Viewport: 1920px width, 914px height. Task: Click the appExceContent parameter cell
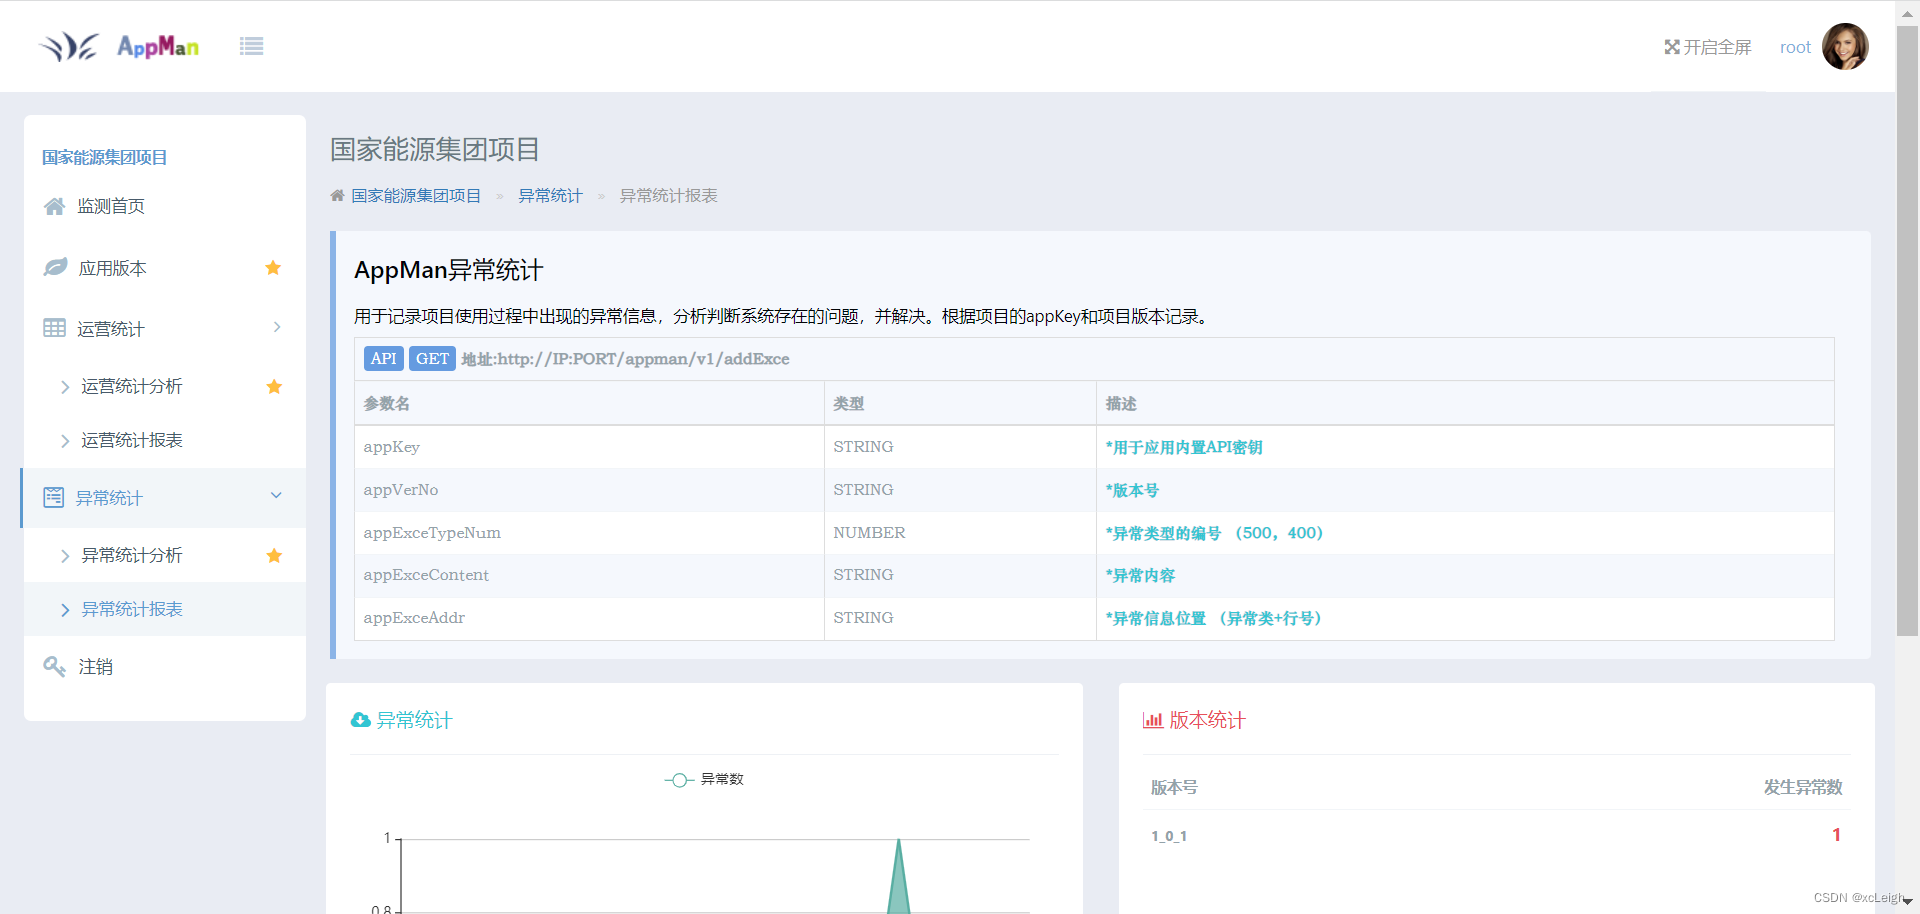click(589, 575)
